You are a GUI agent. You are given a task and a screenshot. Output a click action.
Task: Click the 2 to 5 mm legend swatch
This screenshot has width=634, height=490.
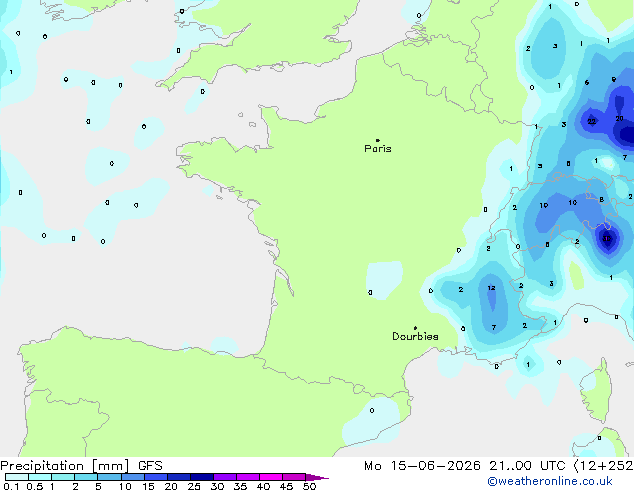pos(86,477)
